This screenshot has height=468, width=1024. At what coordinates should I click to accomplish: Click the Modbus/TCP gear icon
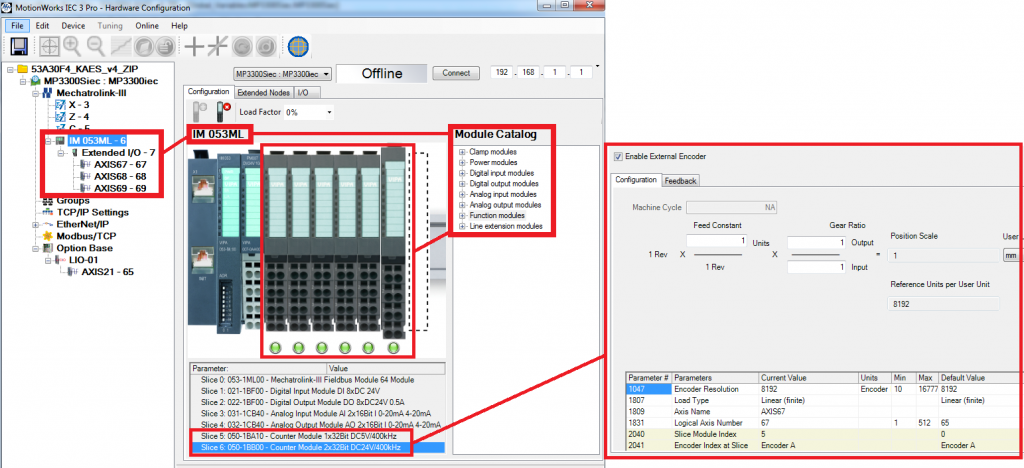pos(47,236)
